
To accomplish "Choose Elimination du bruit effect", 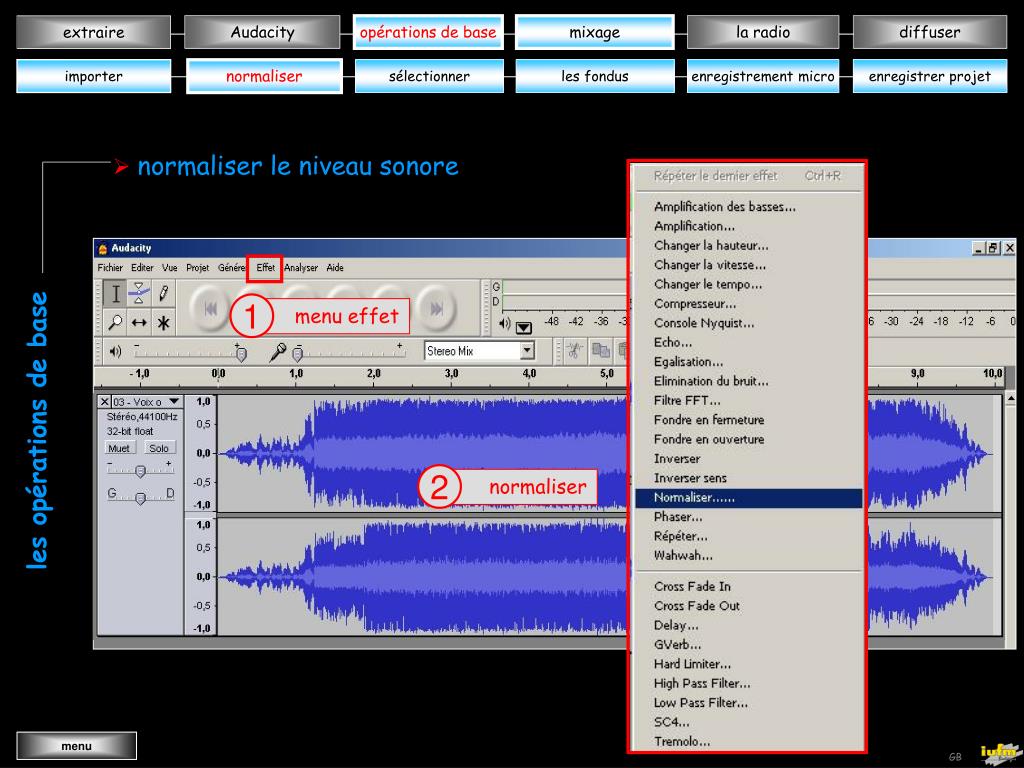I will coord(748,381).
